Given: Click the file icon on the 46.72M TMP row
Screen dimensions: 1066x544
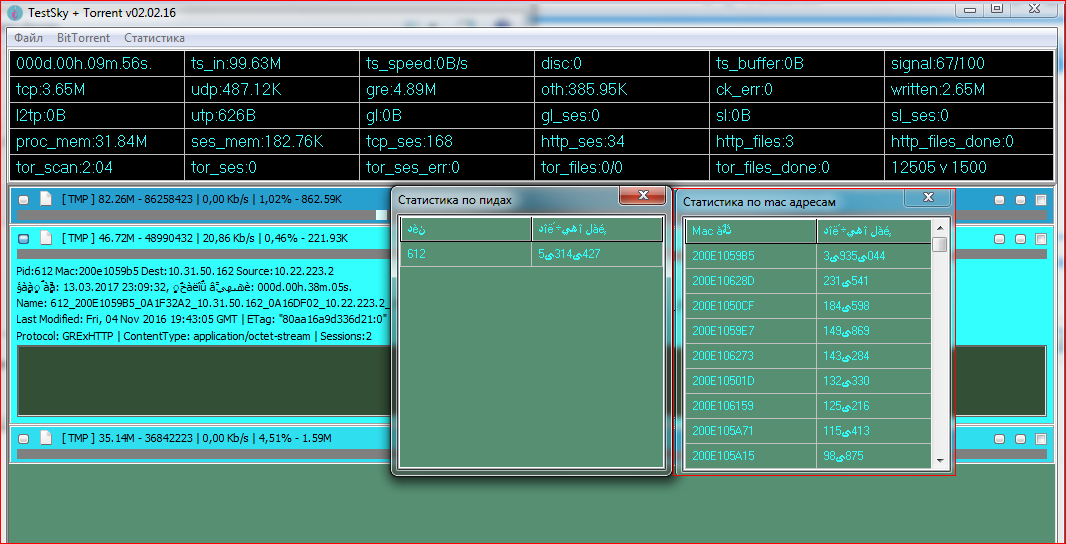Looking at the screenshot, I should pyautogui.click(x=45, y=238).
